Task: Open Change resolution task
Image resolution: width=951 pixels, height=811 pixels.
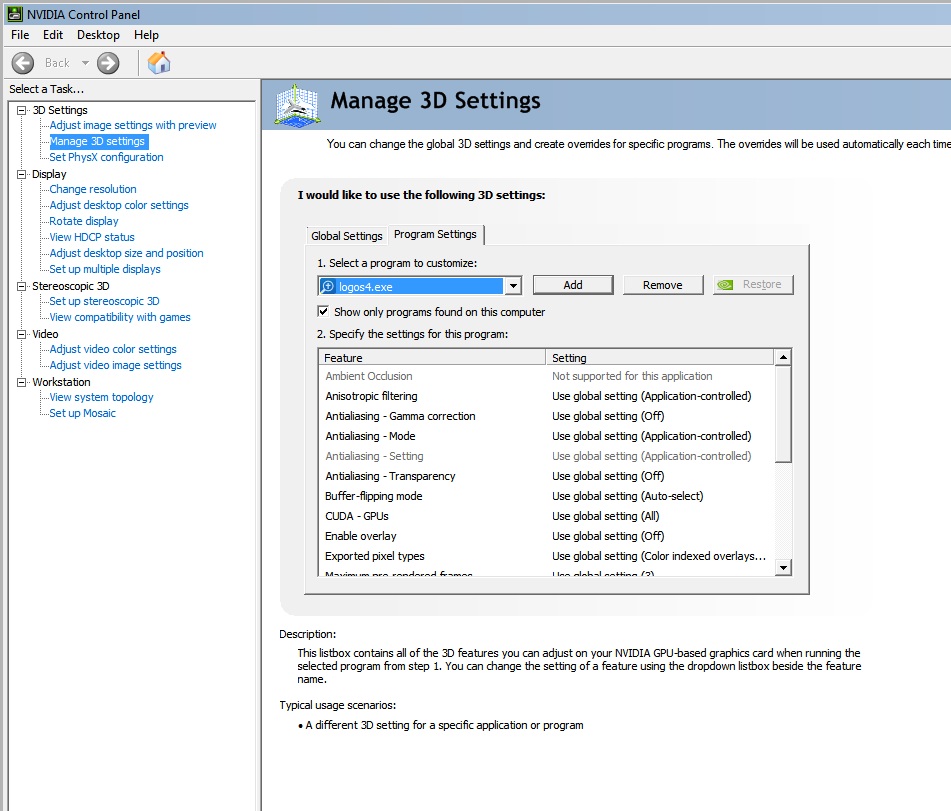Action: [x=93, y=189]
